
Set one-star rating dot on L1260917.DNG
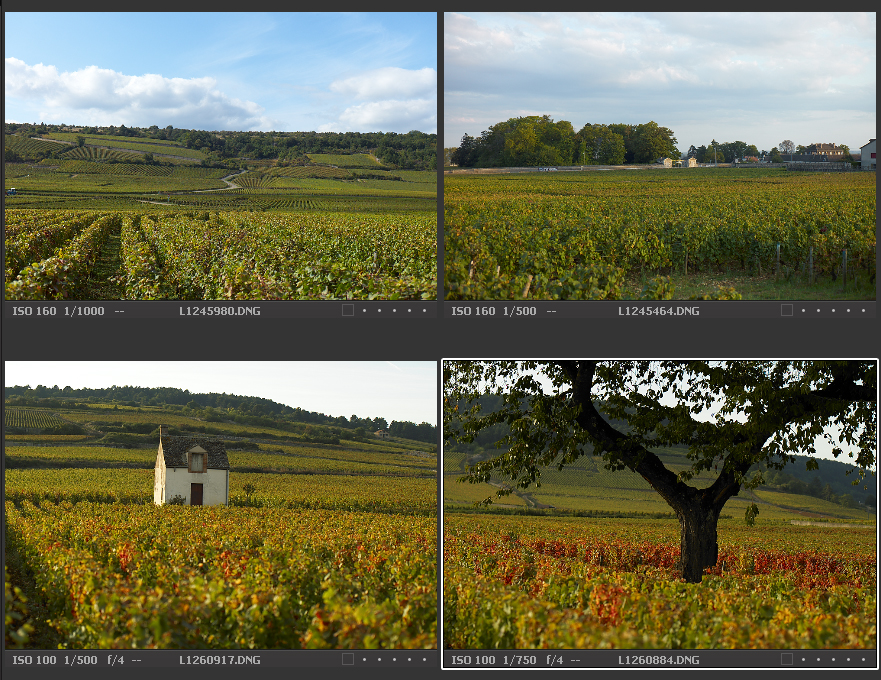click(364, 660)
